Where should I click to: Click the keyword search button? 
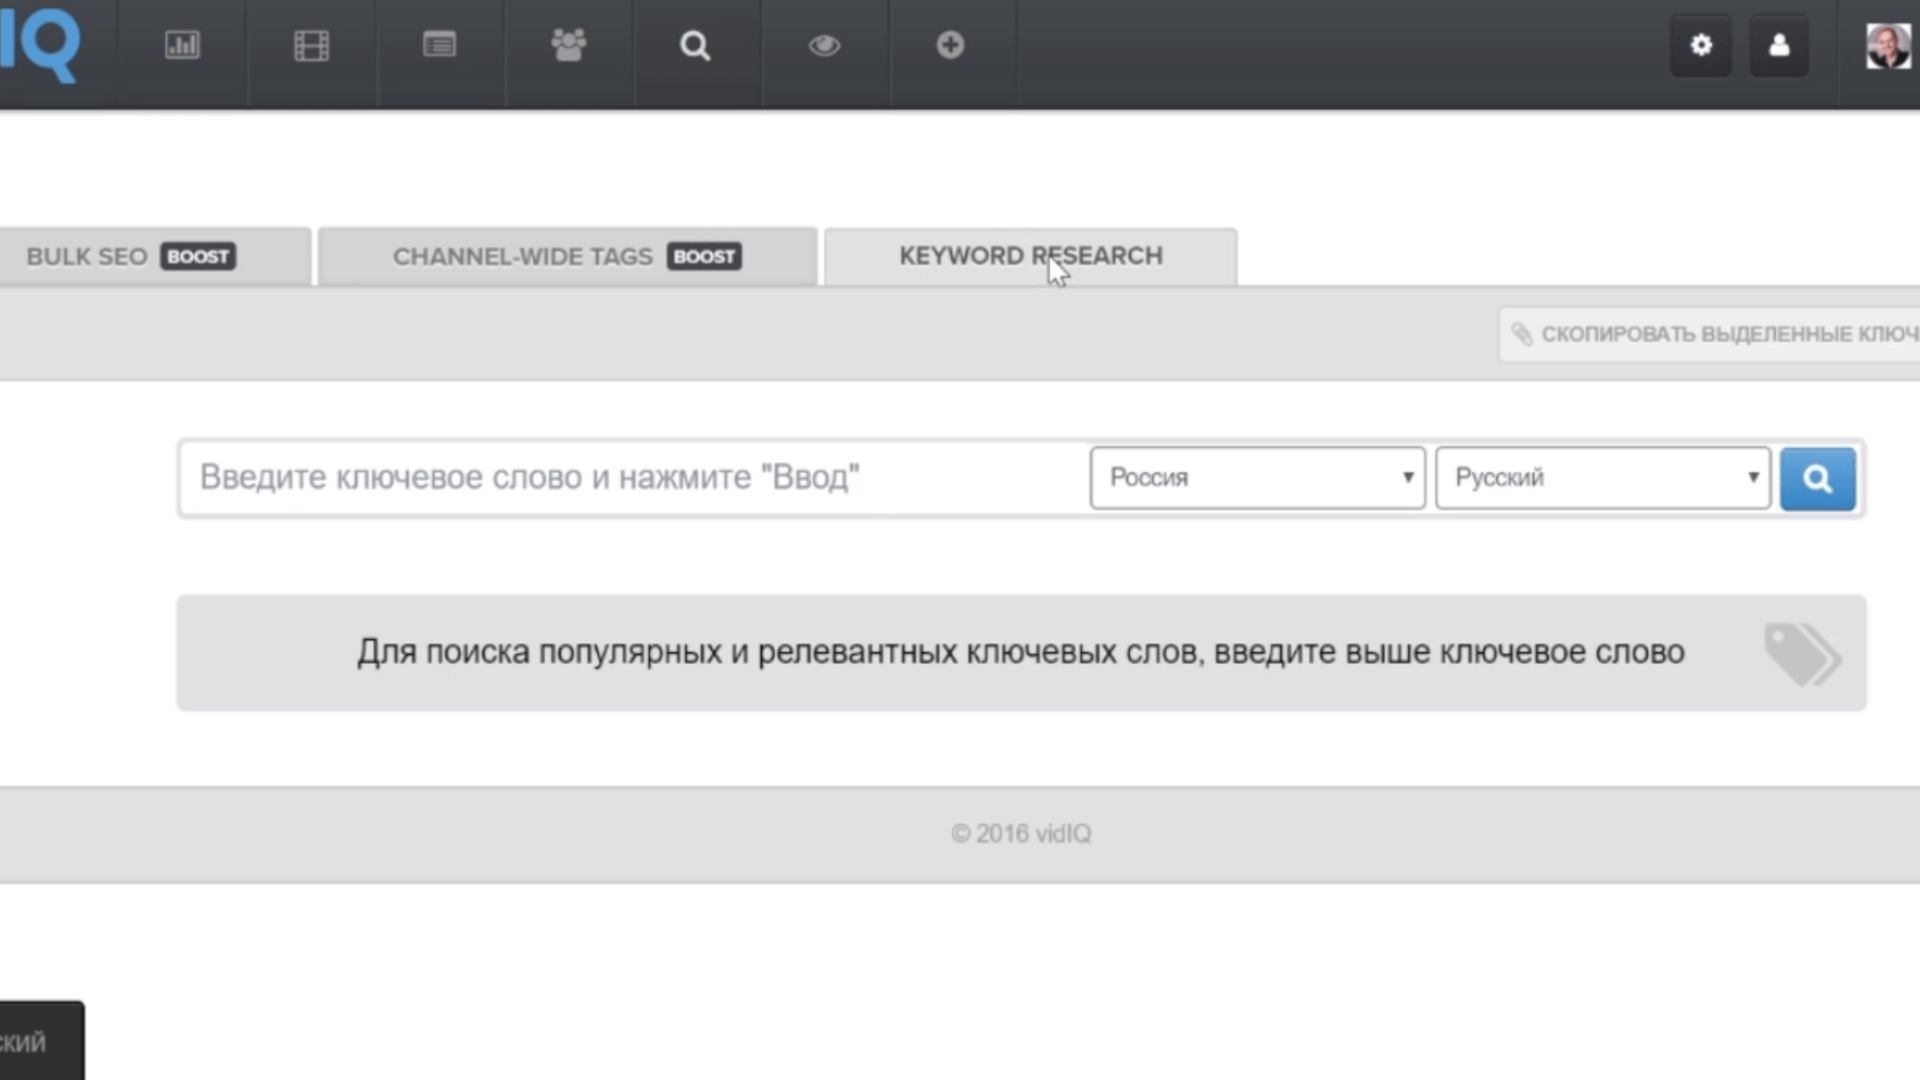[1817, 477]
